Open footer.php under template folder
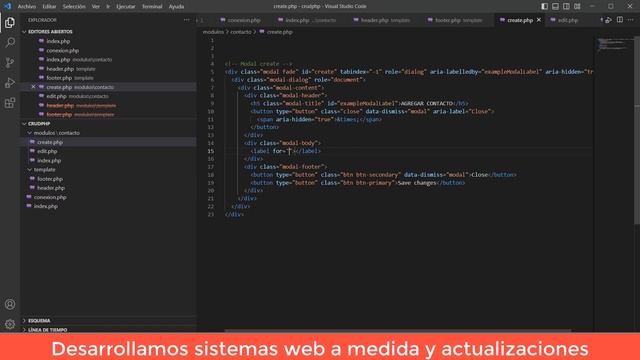 coord(108,179)
